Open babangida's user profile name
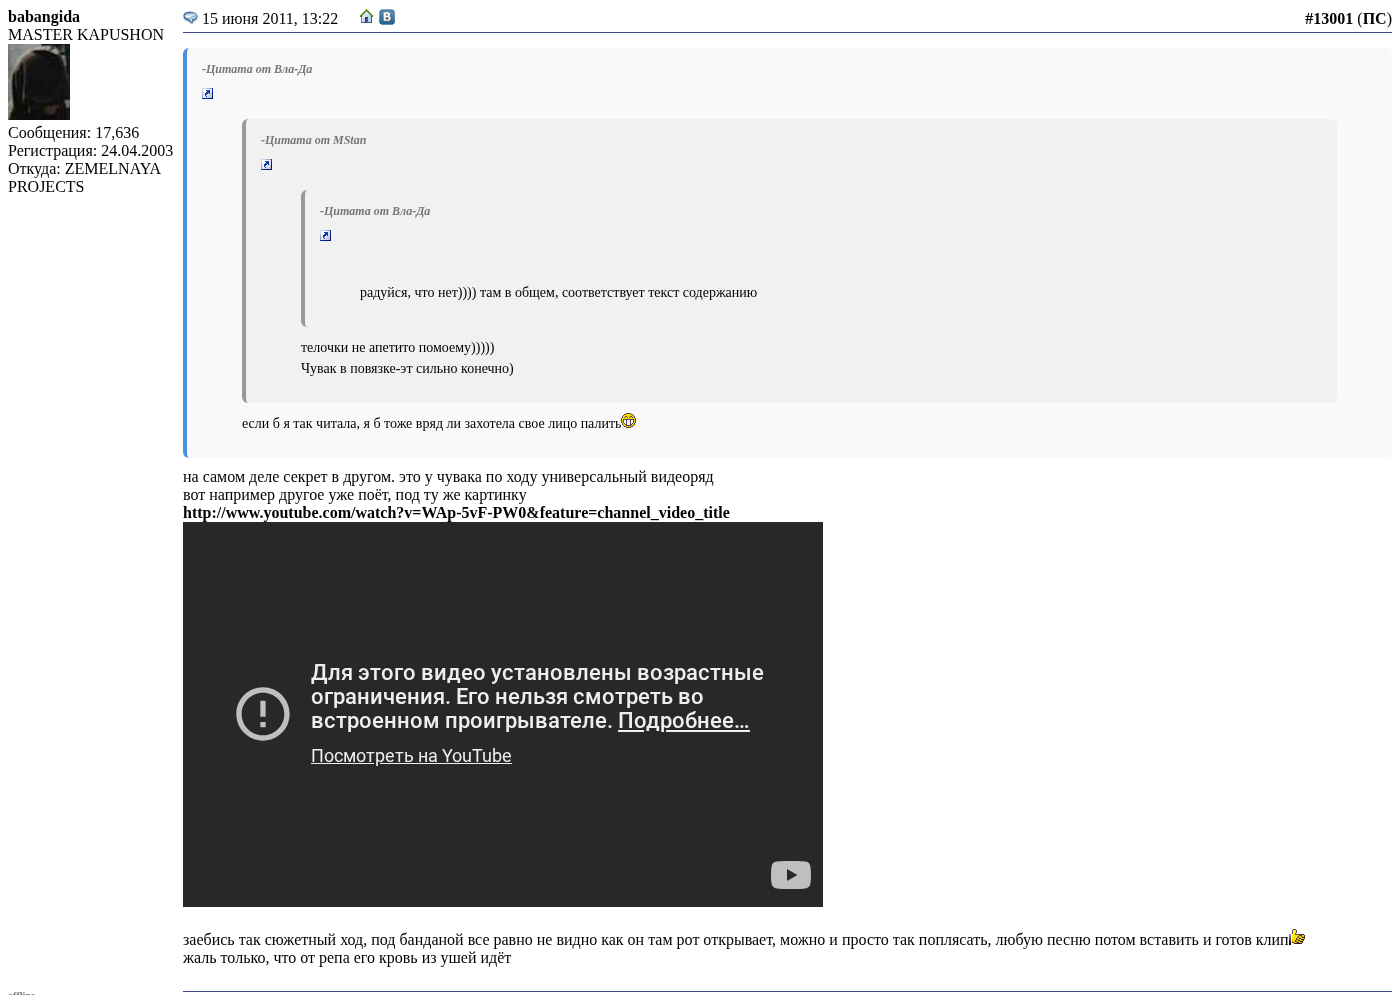Screen dimensions: 1400x995 pyautogui.click(x=44, y=17)
